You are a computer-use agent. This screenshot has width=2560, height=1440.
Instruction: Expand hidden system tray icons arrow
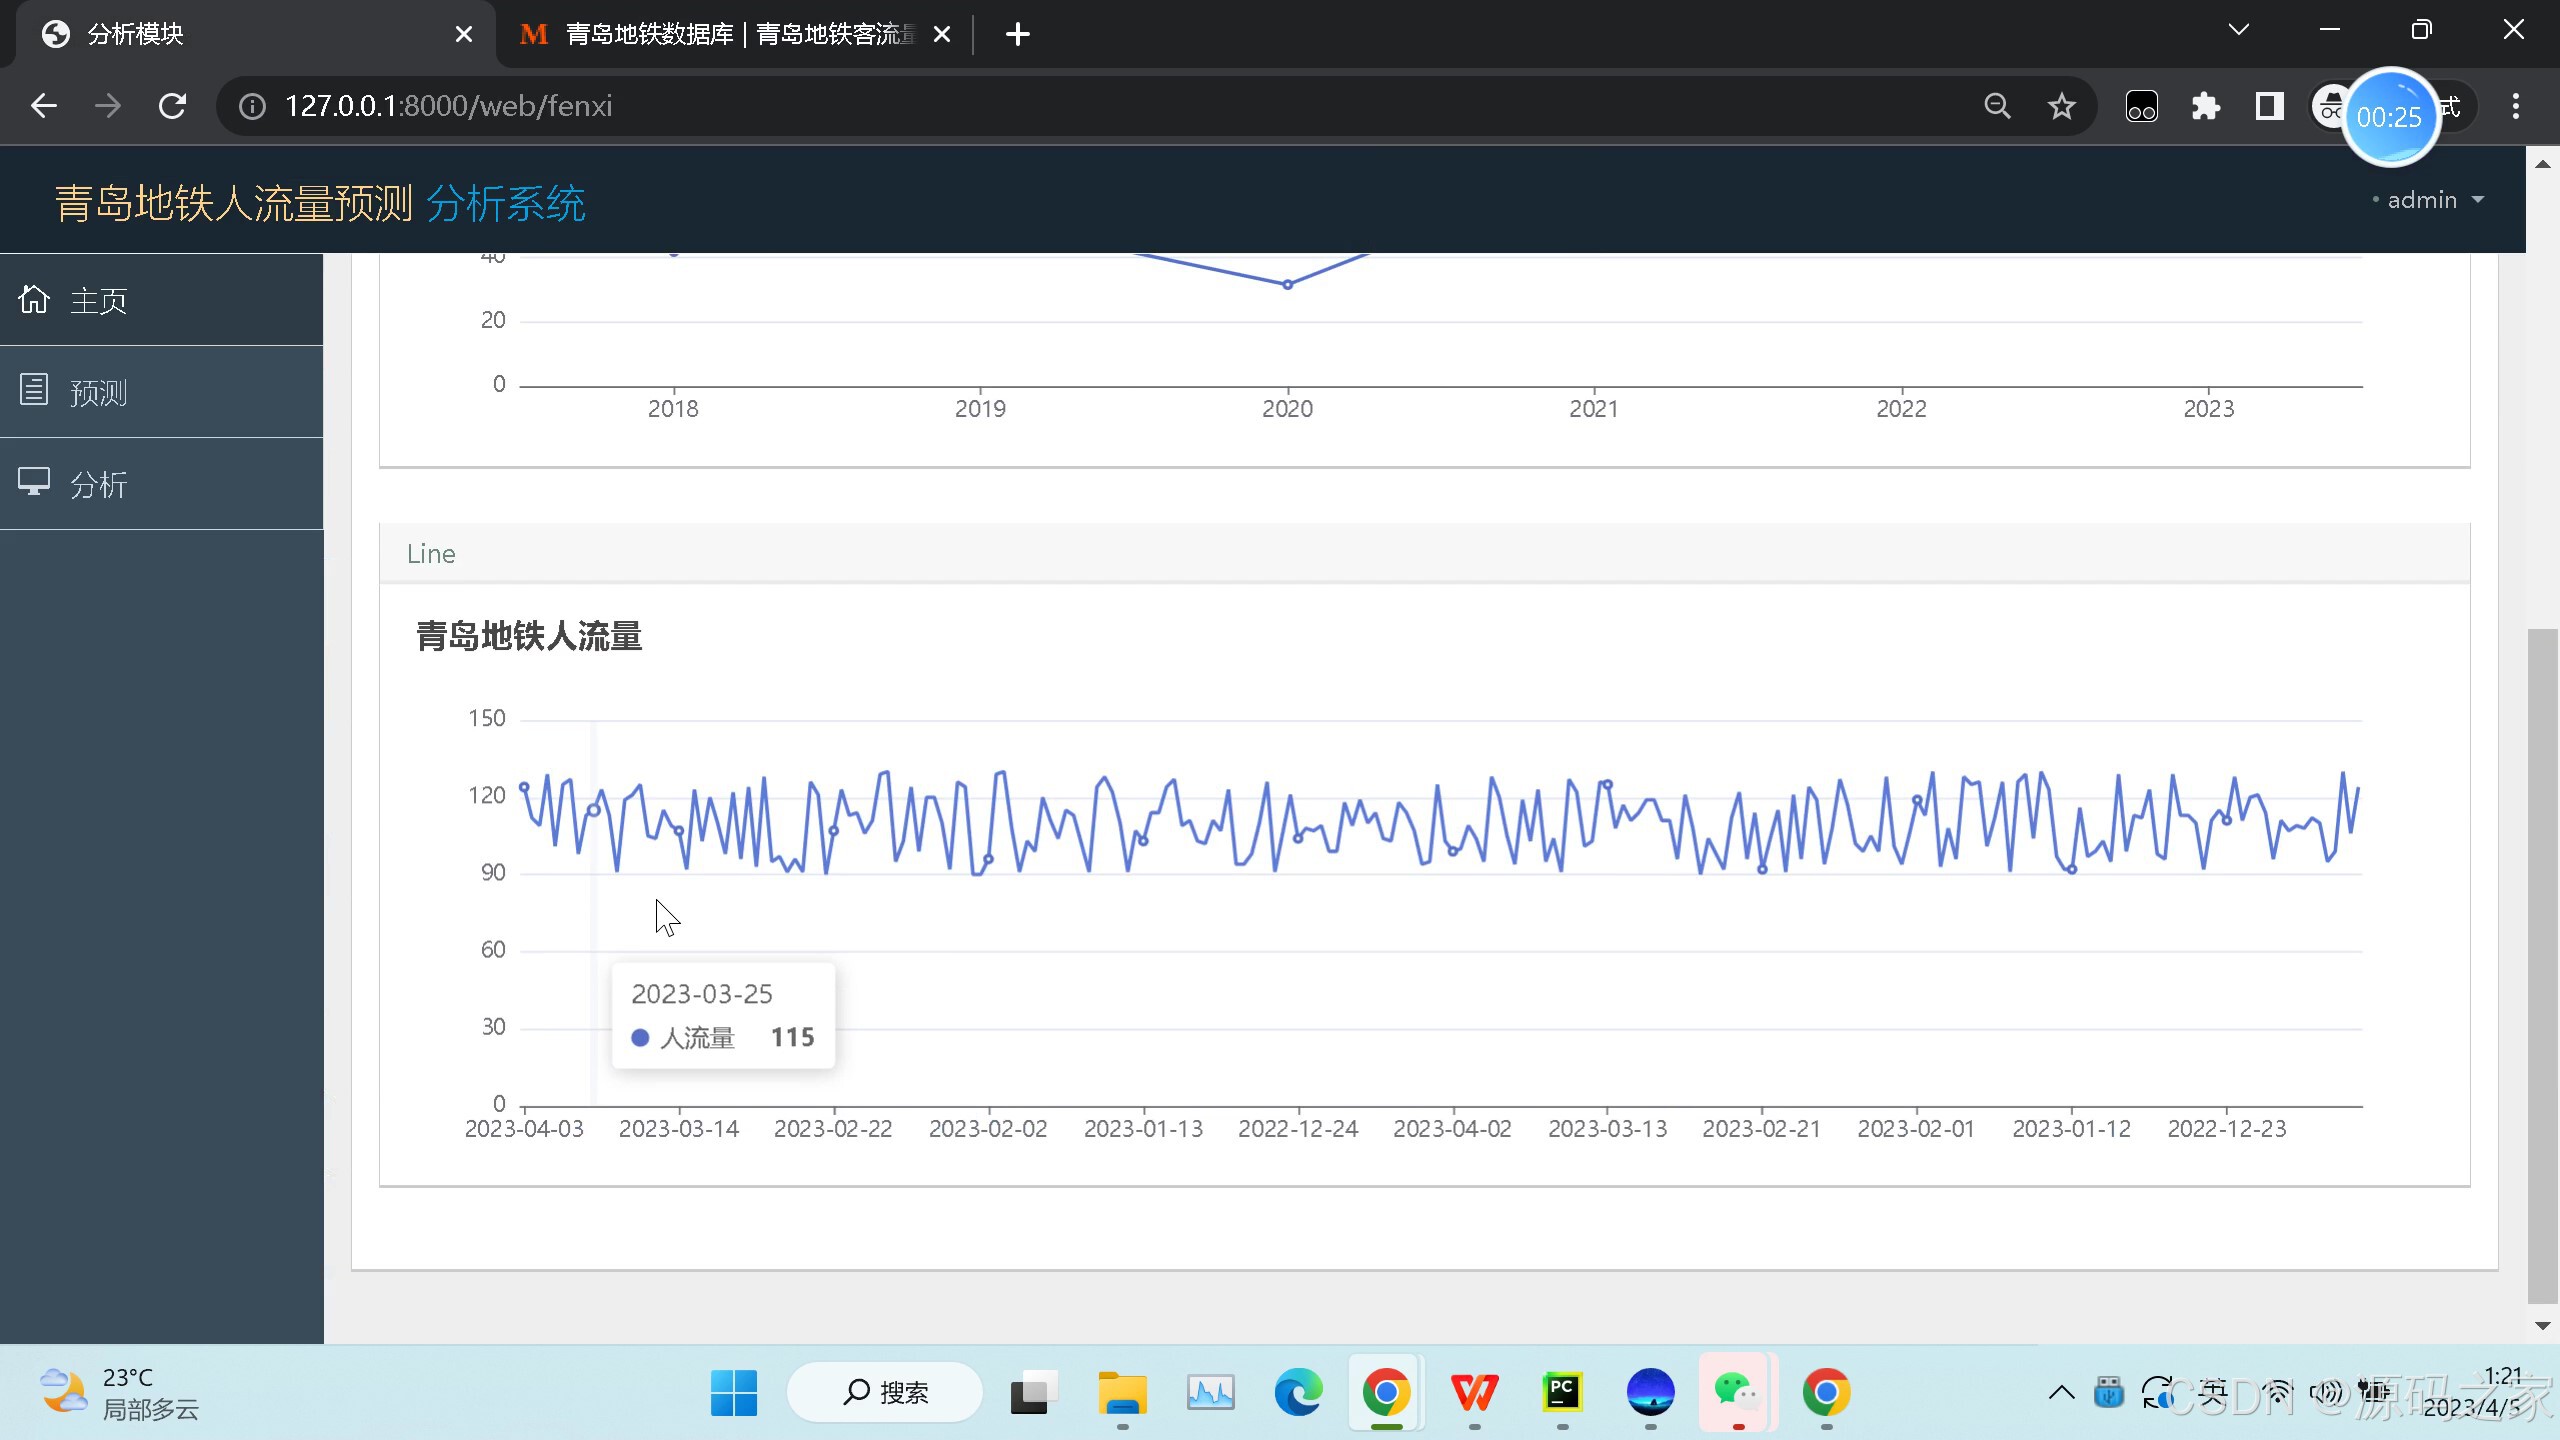(x=2061, y=1392)
